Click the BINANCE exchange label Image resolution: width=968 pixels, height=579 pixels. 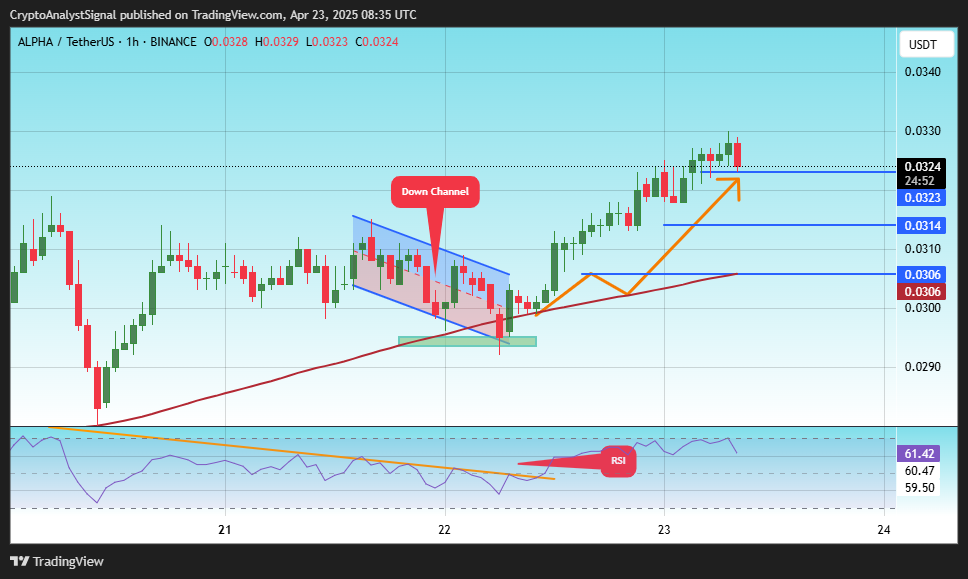coord(173,42)
